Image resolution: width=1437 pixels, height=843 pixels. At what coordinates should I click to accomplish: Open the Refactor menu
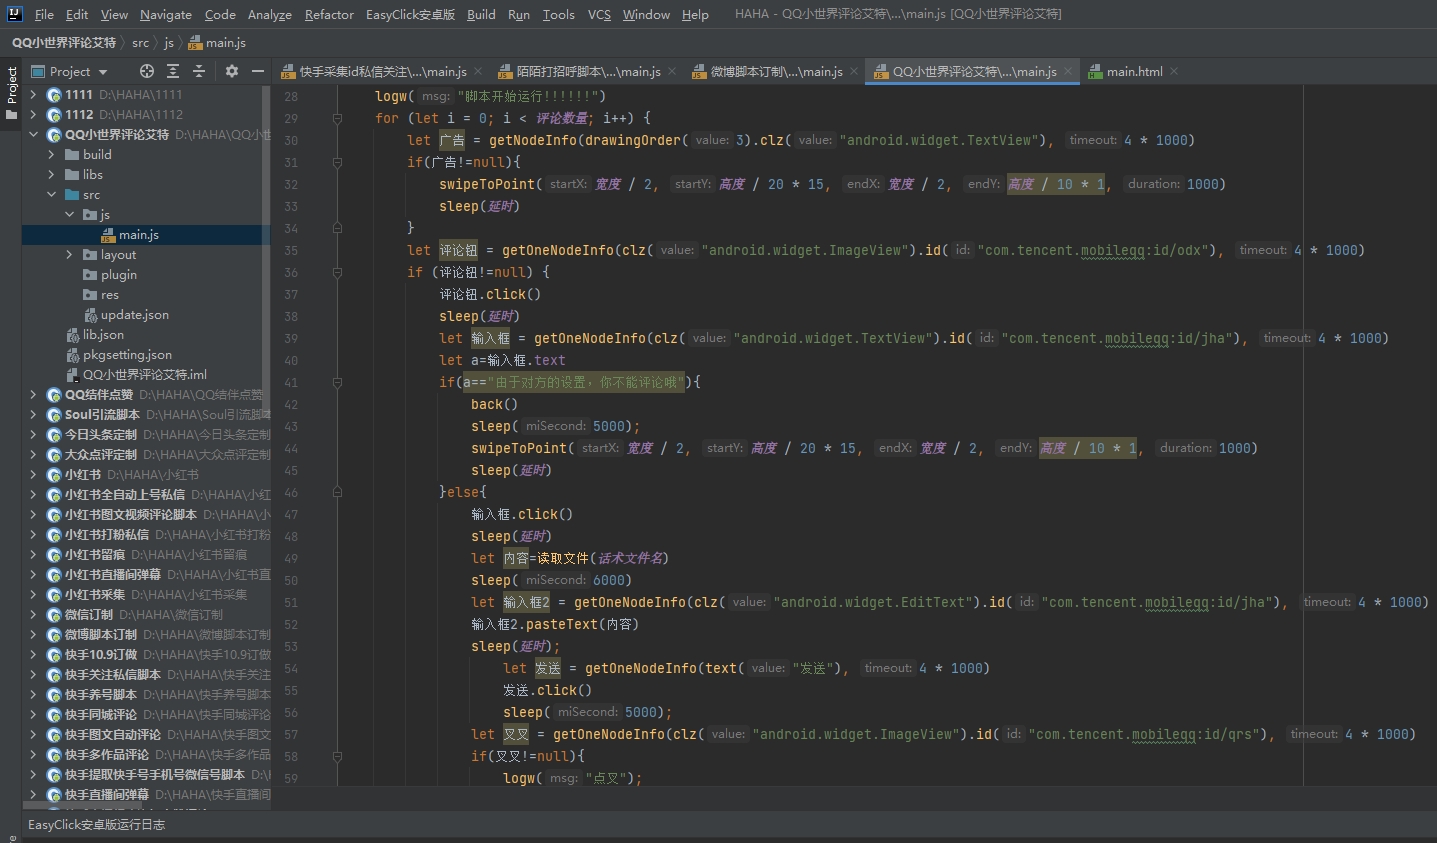click(329, 14)
